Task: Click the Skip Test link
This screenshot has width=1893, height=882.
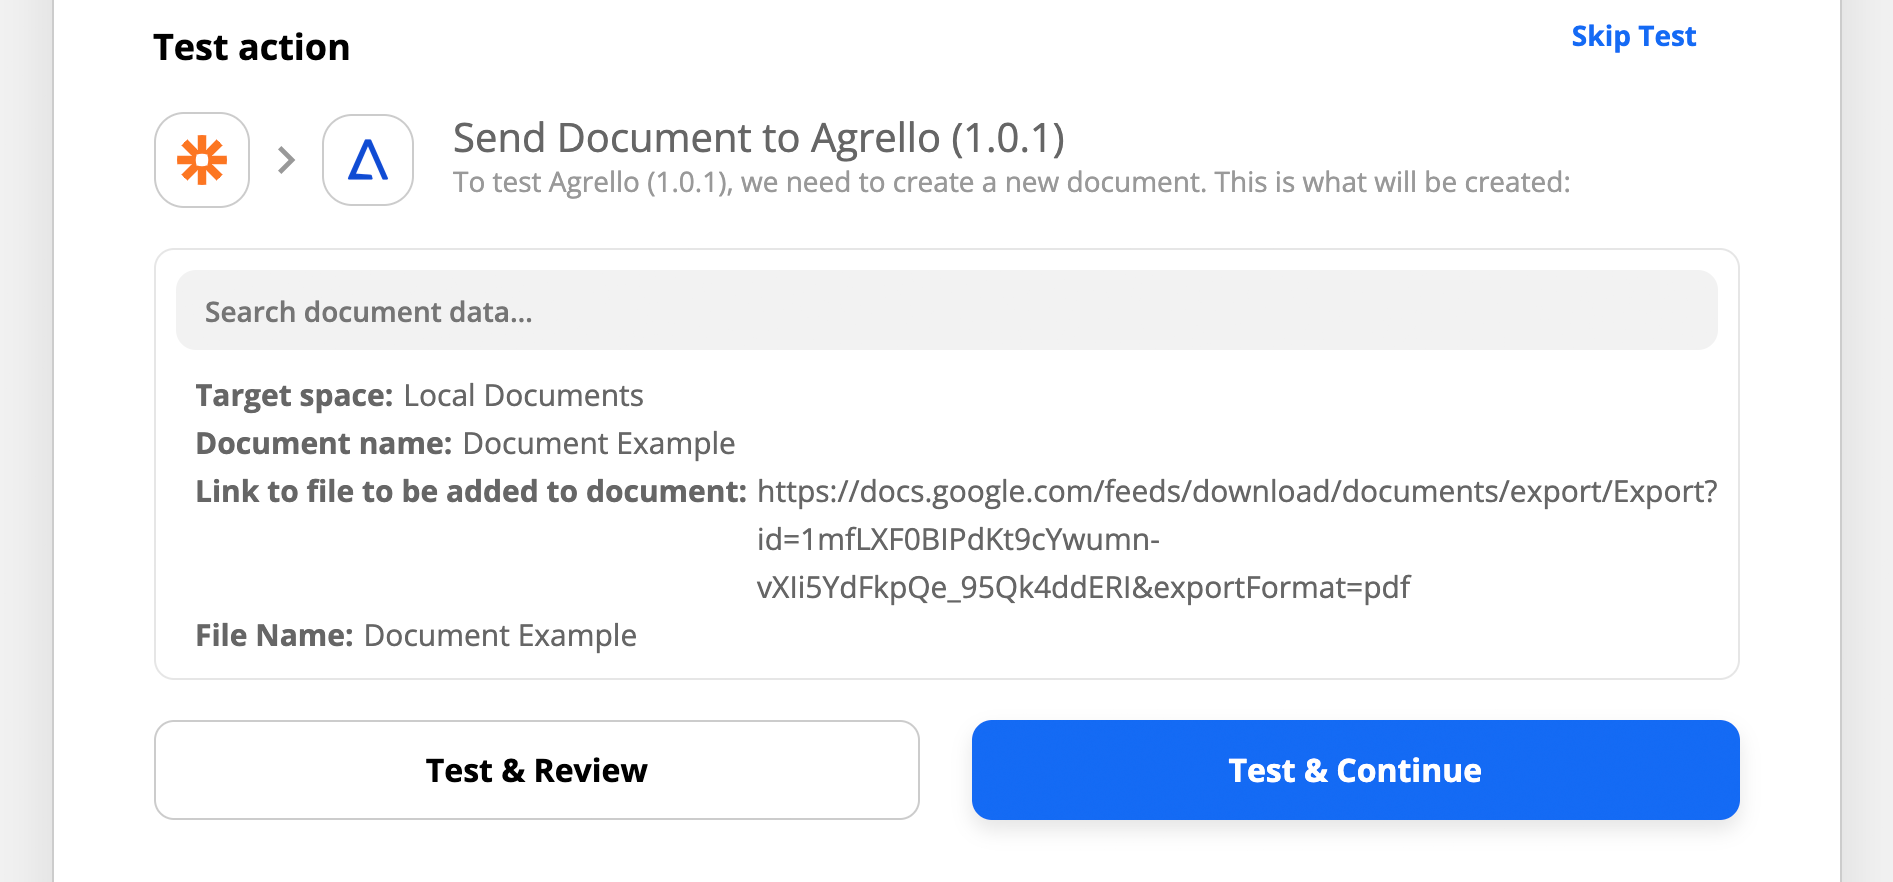Action: (x=1634, y=36)
